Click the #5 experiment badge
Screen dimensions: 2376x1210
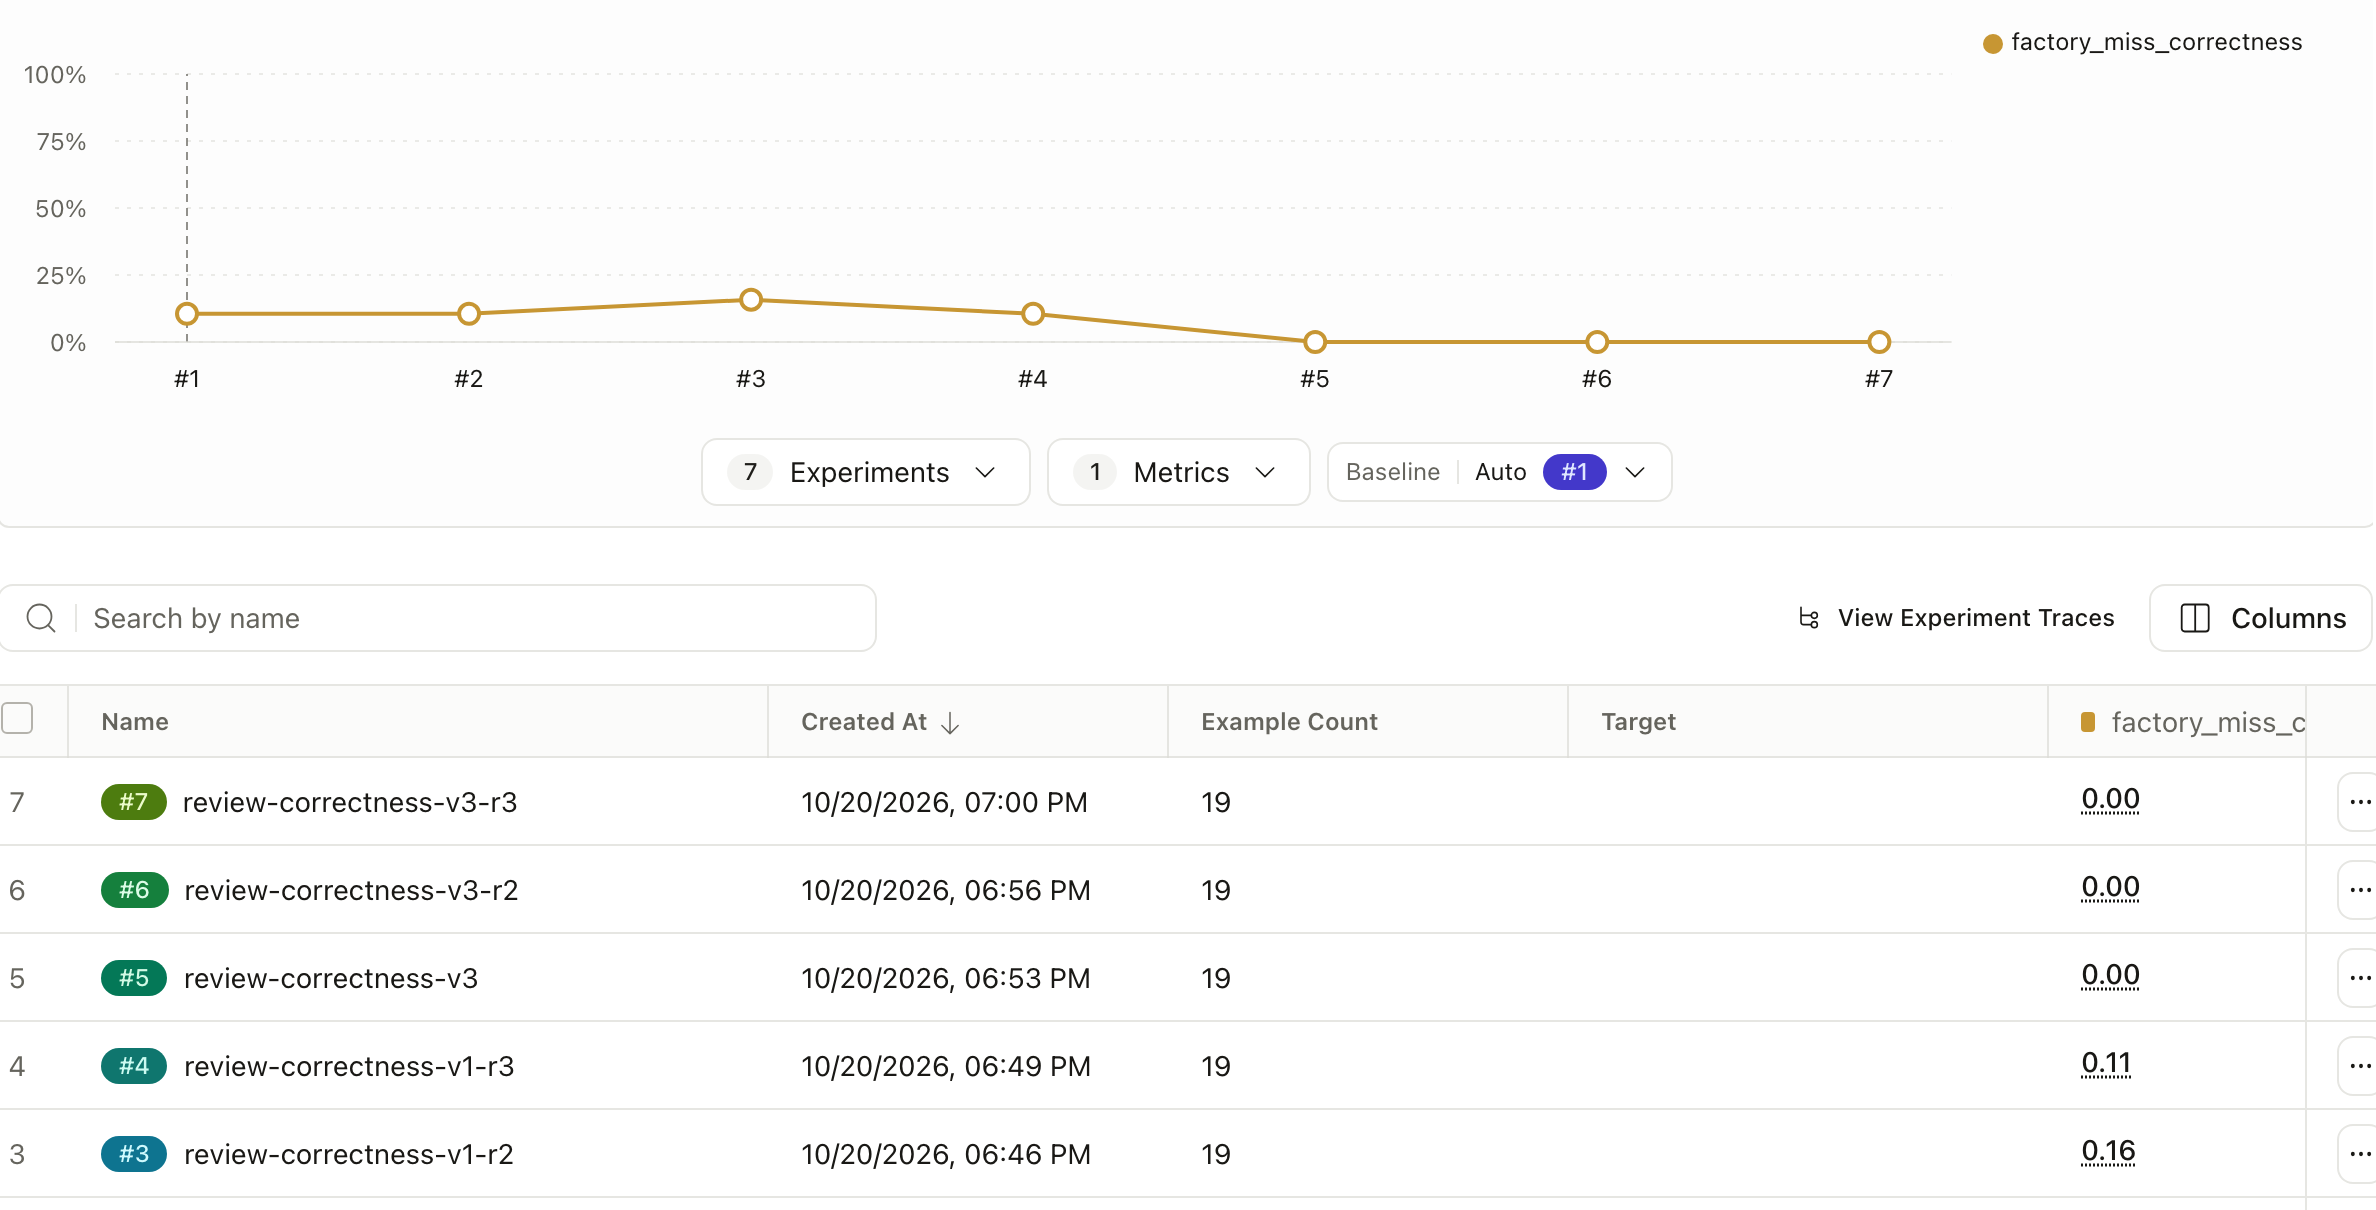point(134,978)
